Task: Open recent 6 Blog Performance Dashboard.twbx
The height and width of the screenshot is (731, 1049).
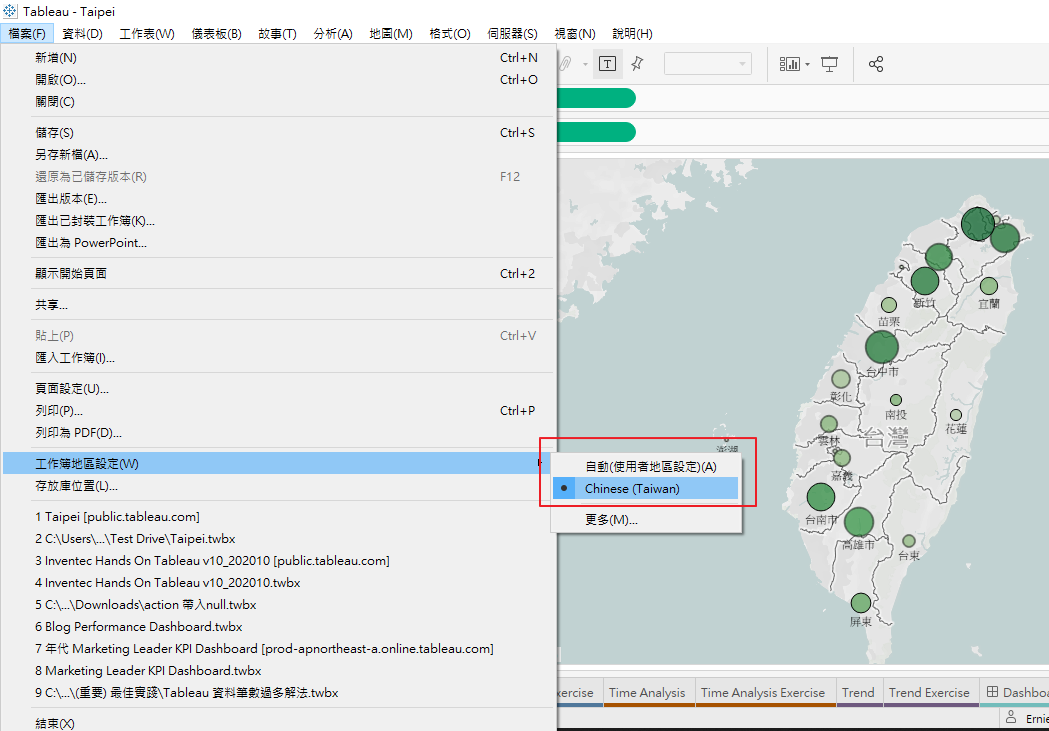Action: tap(278, 627)
